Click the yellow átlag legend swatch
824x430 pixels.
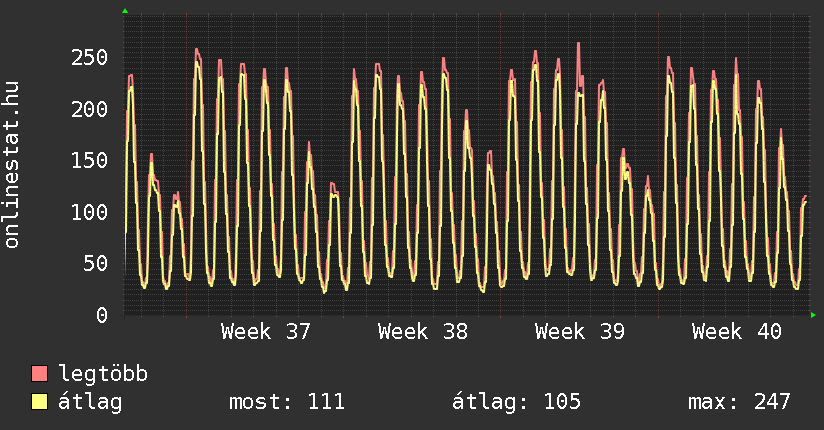[x=39, y=401]
